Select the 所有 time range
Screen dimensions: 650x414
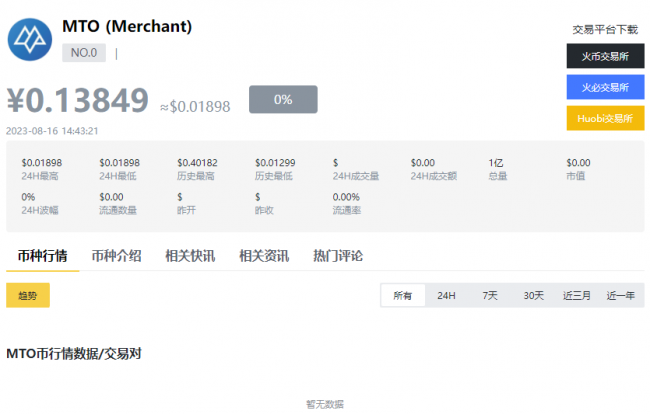pyautogui.click(x=403, y=295)
